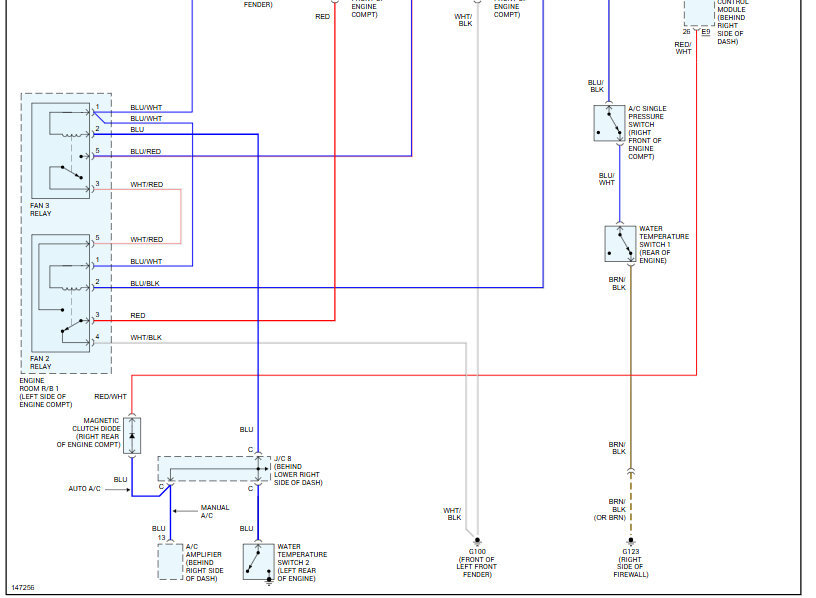The height and width of the screenshot is (598, 816).
Task: Click 'WHT/BLK' label near the G100 ground
Action: [453, 514]
